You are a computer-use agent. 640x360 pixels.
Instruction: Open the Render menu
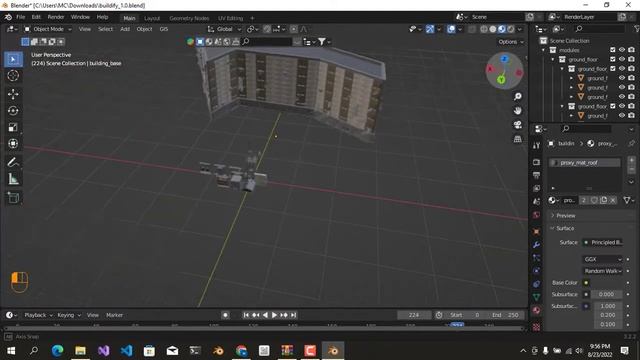56,17
